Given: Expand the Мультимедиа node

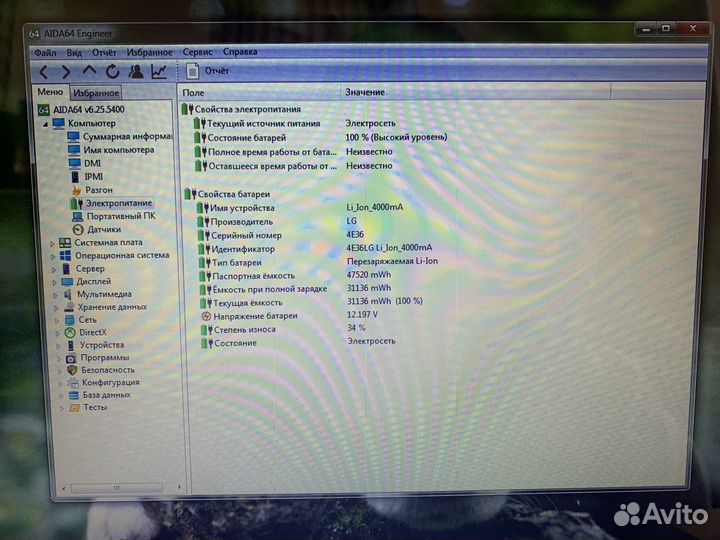Looking at the screenshot, I should tap(55, 295).
